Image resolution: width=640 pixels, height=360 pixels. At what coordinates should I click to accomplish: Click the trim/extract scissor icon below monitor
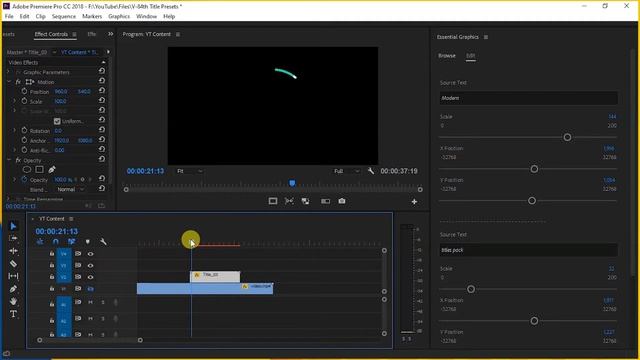coord(289,201)
